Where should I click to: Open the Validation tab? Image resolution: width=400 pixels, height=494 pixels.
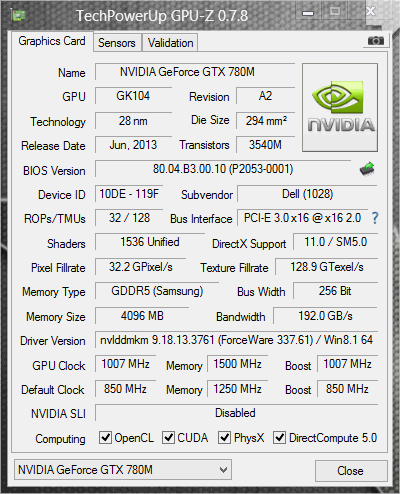click(170, 43)
